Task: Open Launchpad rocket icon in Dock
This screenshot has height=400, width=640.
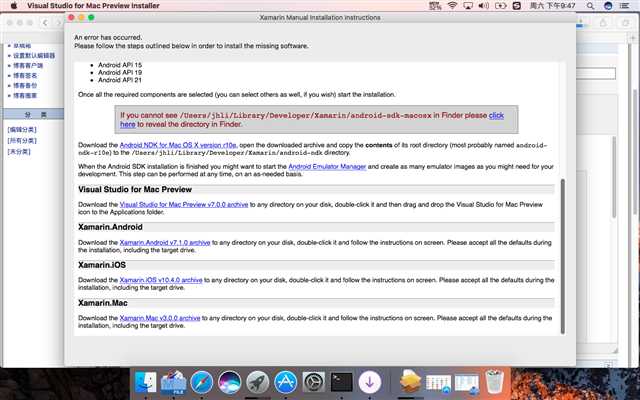Action: point(257,382)
